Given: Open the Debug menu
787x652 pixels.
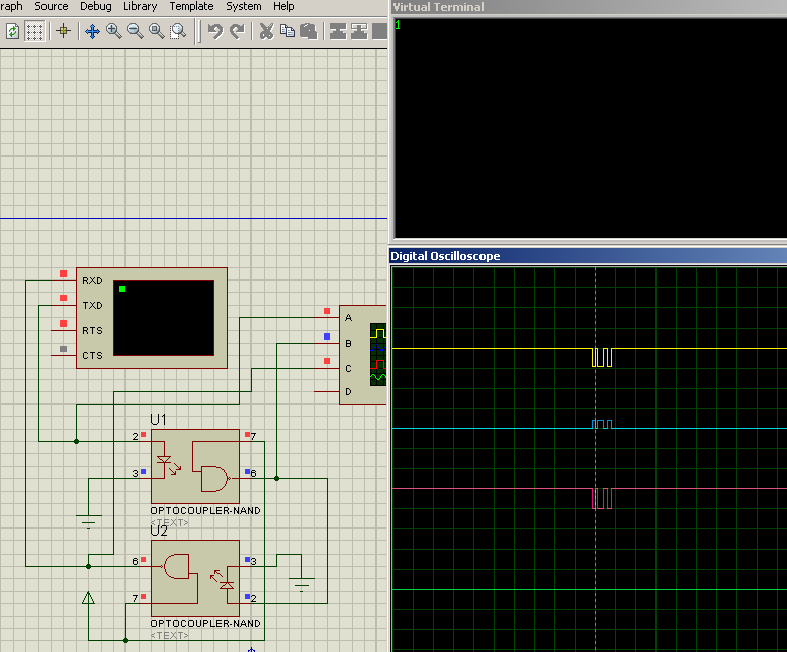Looking at the screenshot, I should tap(96, 6).
